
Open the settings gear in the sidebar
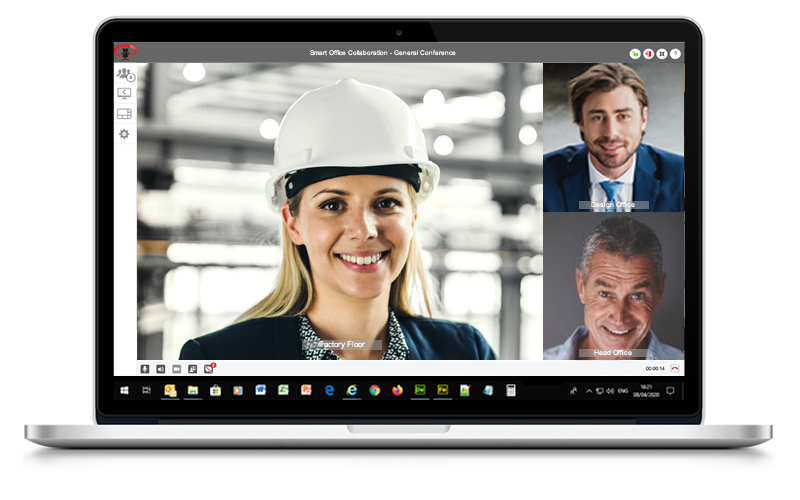124,134
